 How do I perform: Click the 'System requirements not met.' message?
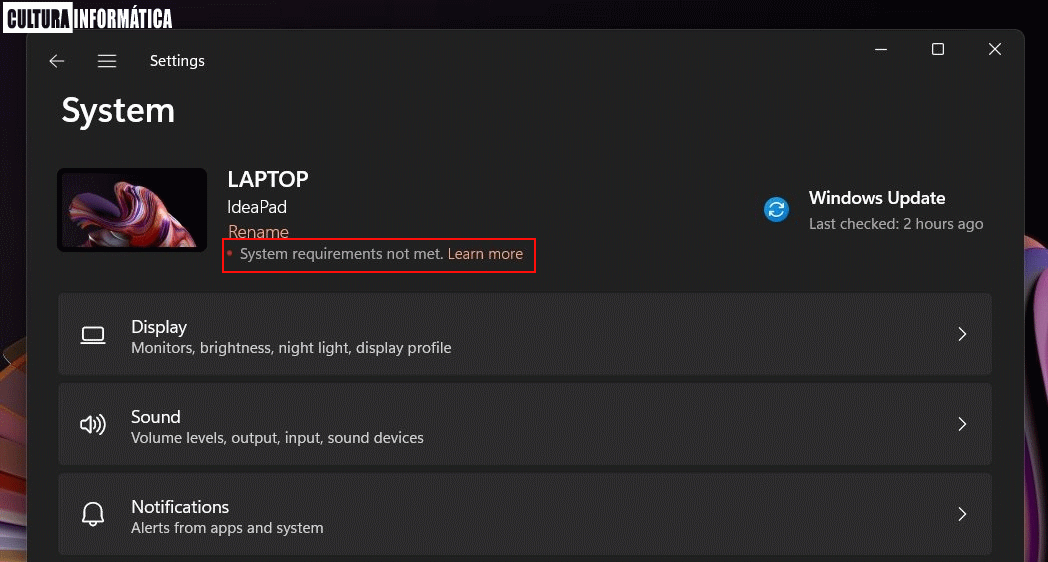tap(341, 254)
